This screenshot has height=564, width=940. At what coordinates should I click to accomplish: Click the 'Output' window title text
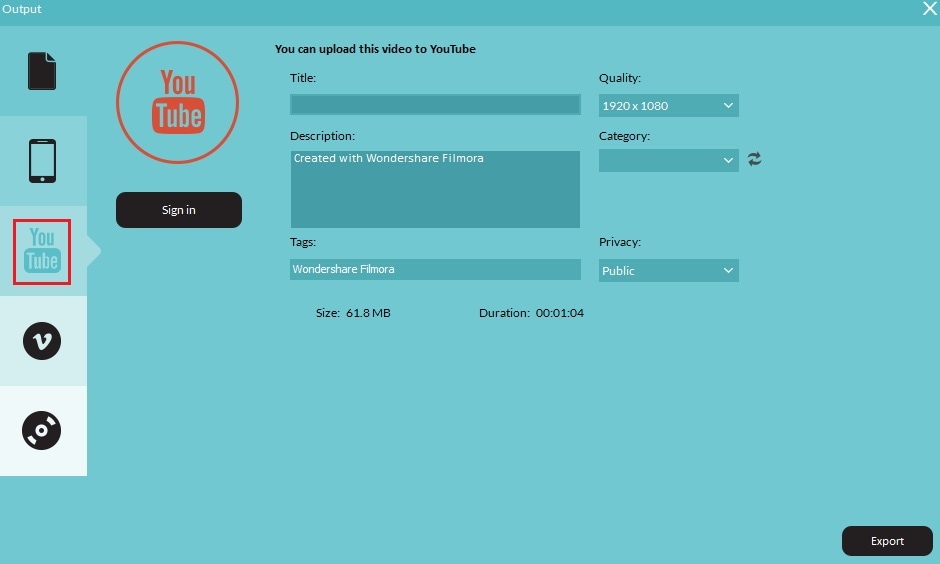point(22,9)
